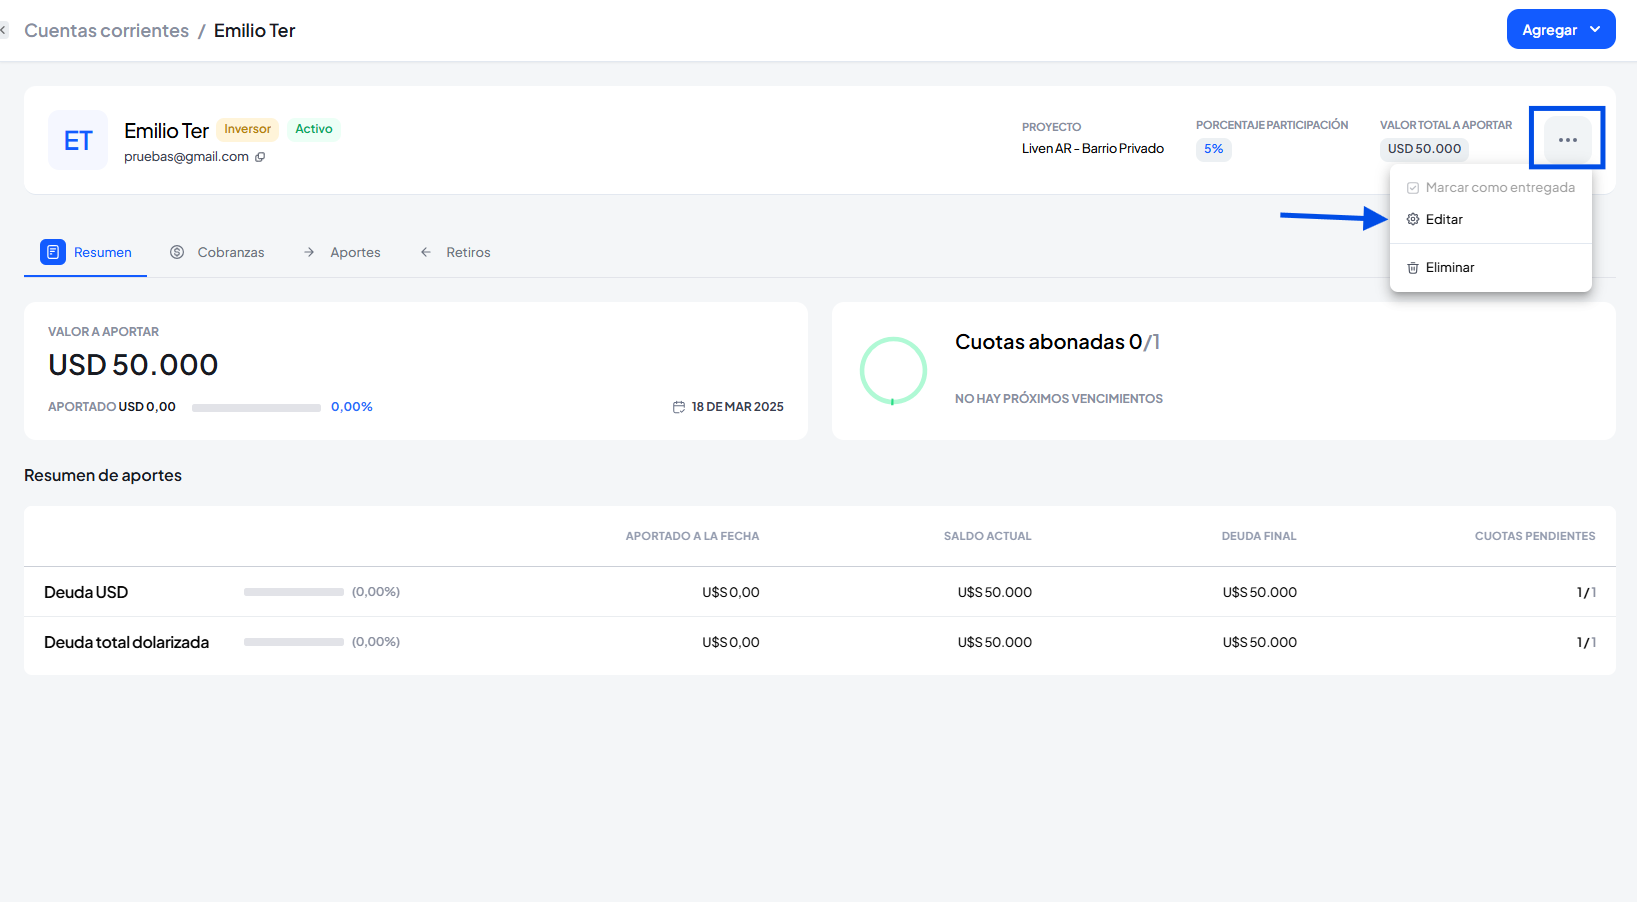Open the Retiros tab
Screen dimensions: 1637x902
pyautogui.click(x=467, y=252)
